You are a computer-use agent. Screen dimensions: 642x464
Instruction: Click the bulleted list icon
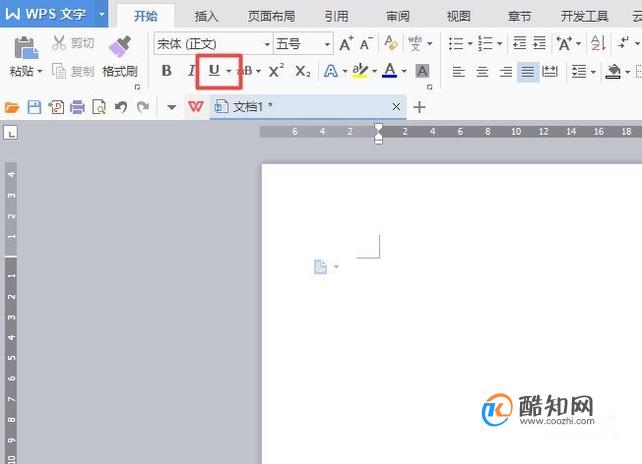click(456, 43)
